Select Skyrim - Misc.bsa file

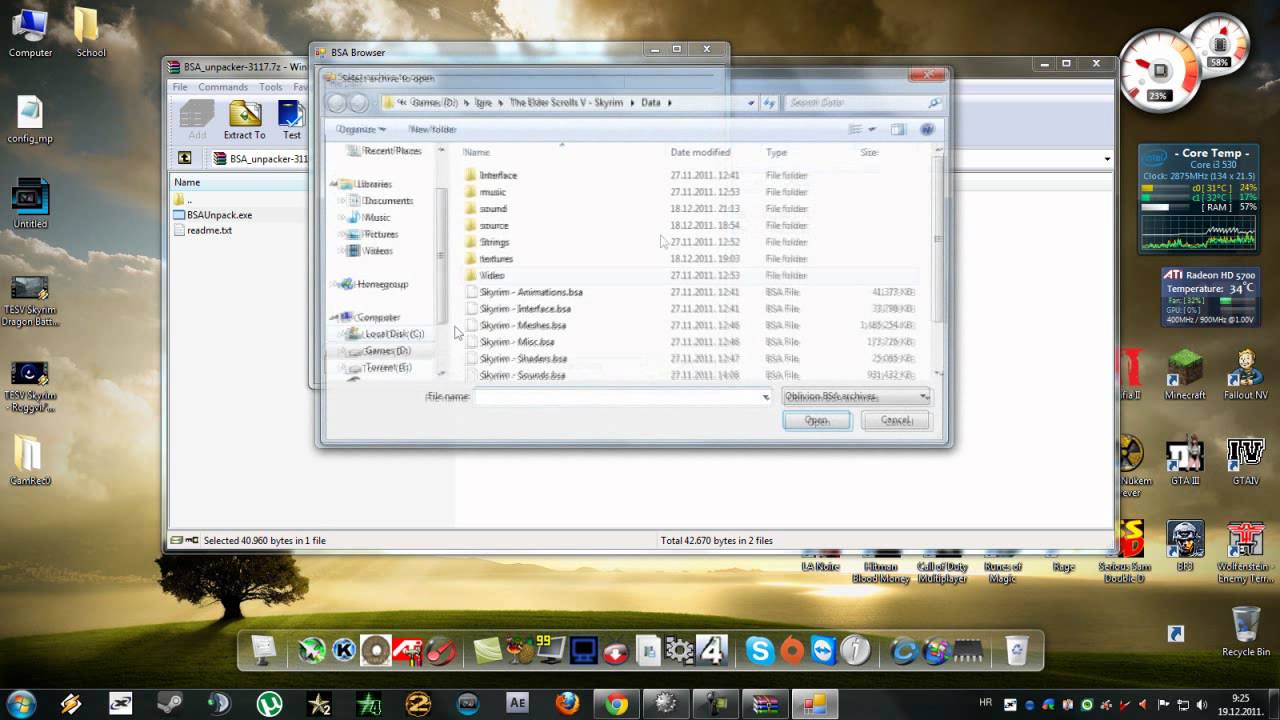point(516,342)
